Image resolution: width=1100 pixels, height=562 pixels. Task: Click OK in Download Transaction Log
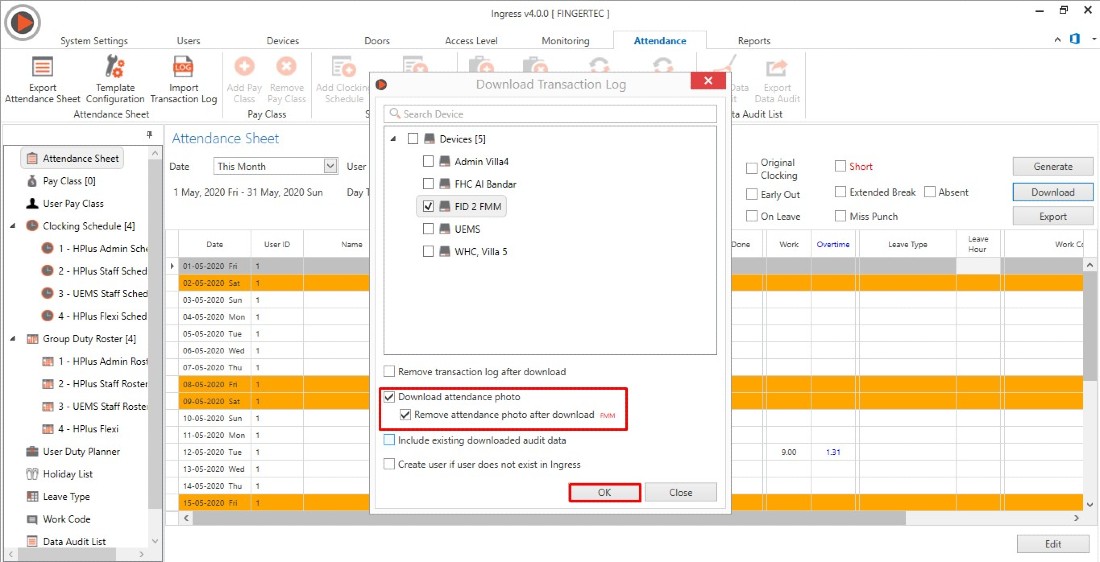point(604,493)
